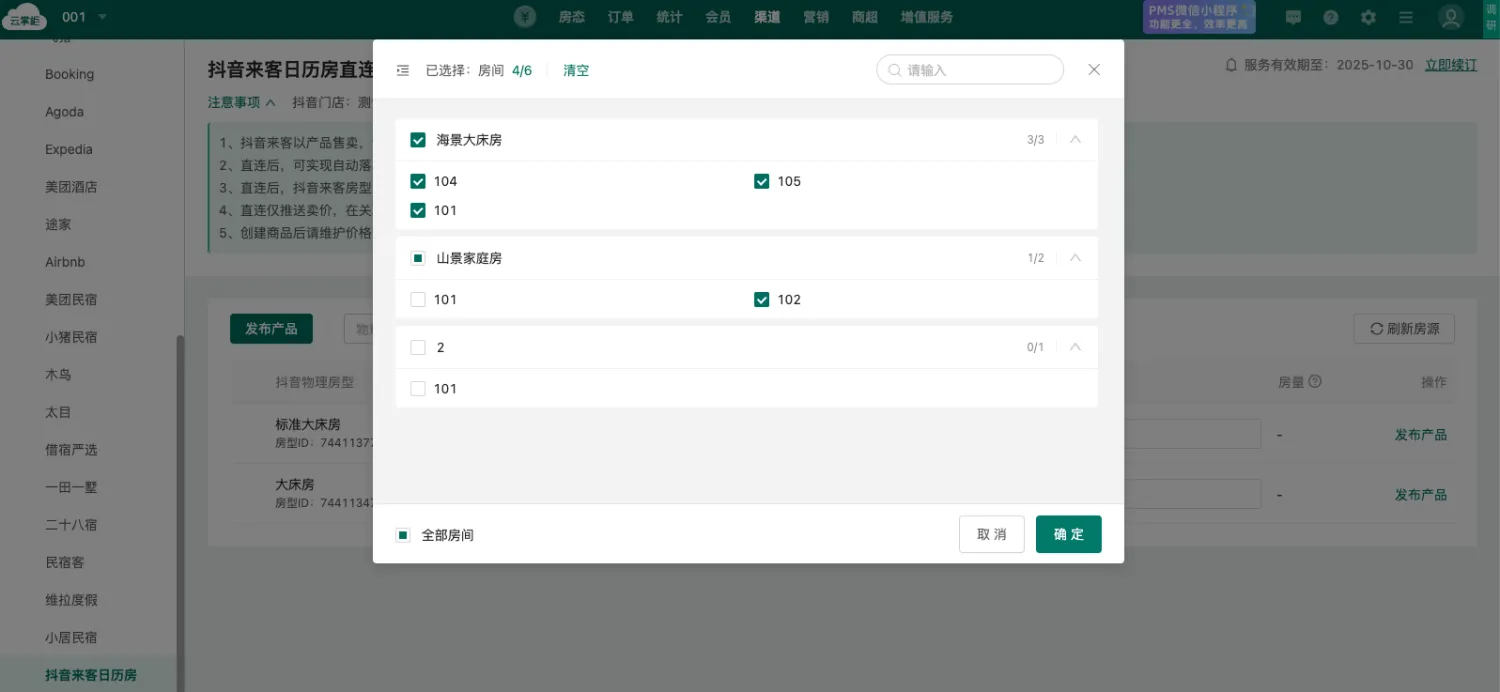Select 木鸟 in the sidebar

coord(58,375)
